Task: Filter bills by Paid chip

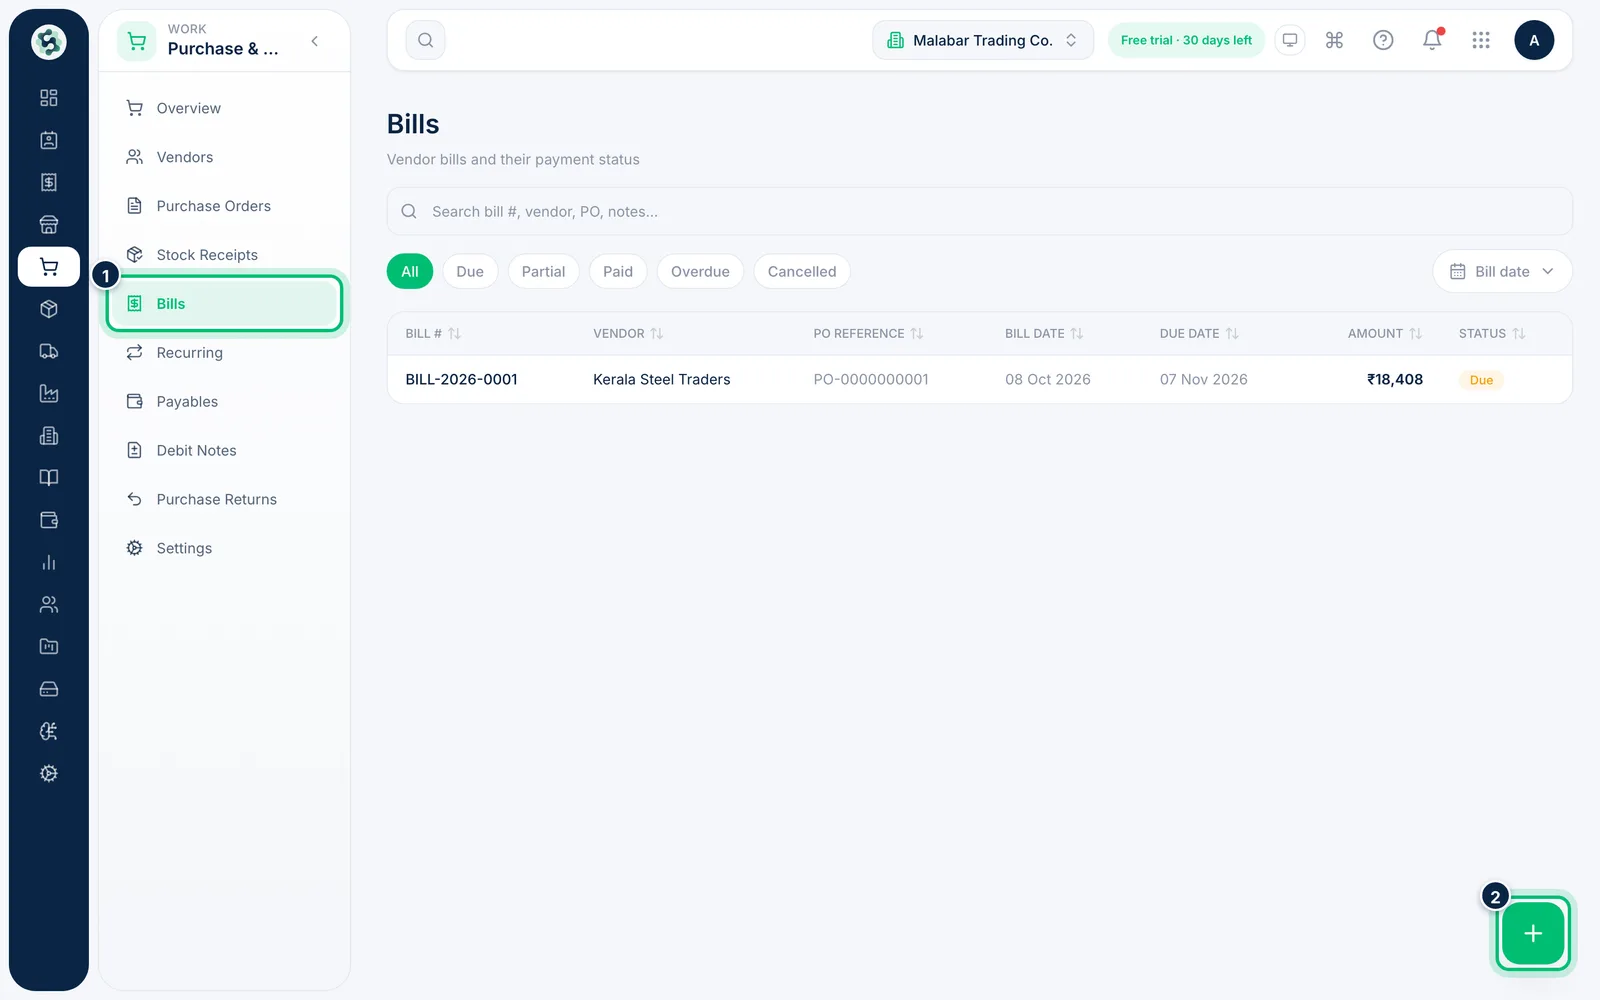Action: [x=618, y=271]
